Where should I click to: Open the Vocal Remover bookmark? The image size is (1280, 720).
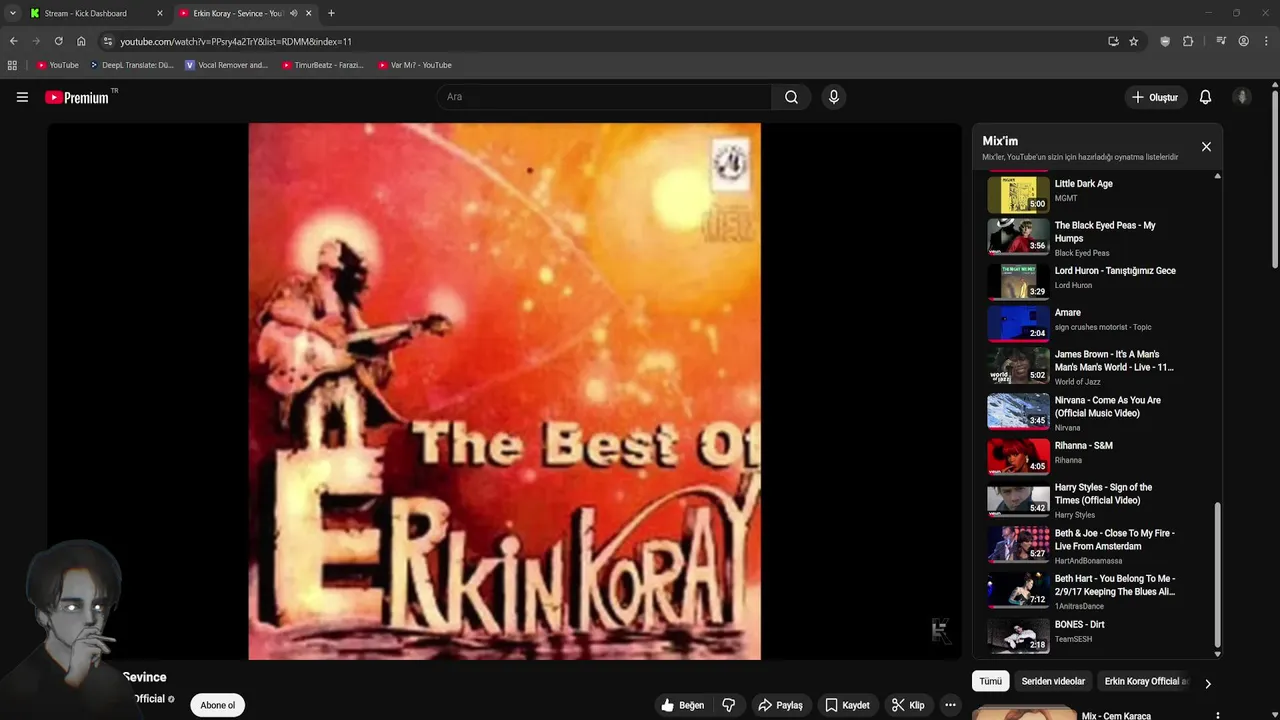227,65
